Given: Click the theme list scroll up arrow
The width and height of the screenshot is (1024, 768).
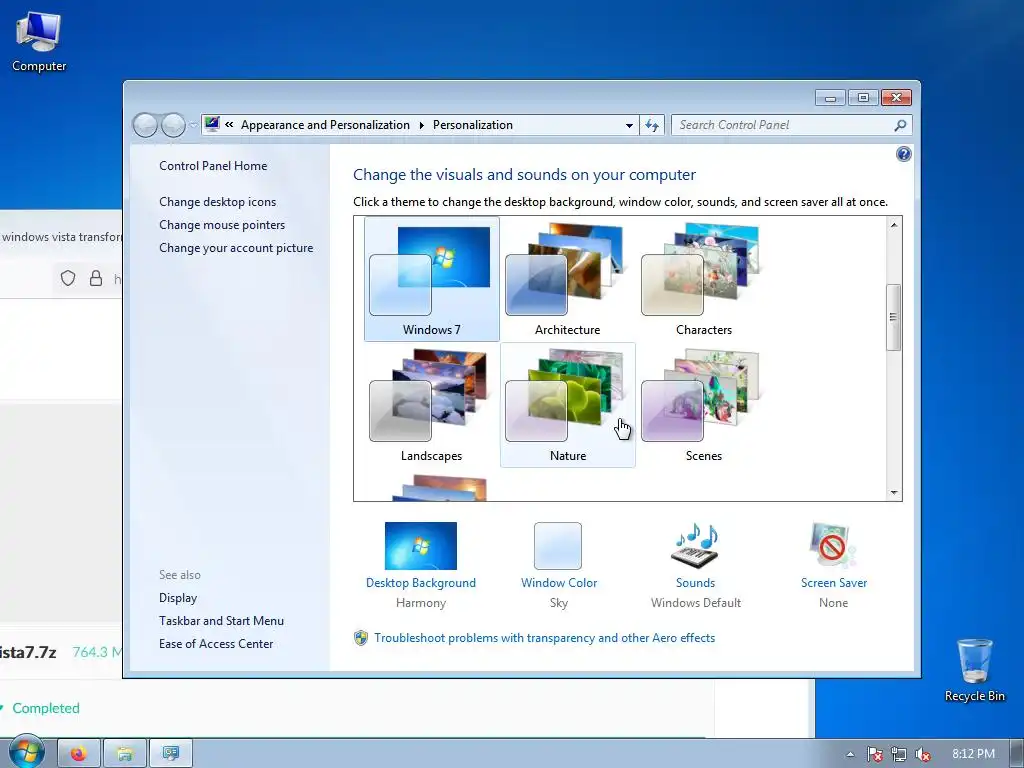Looking at the screenshot, I should tap(894, 225).
